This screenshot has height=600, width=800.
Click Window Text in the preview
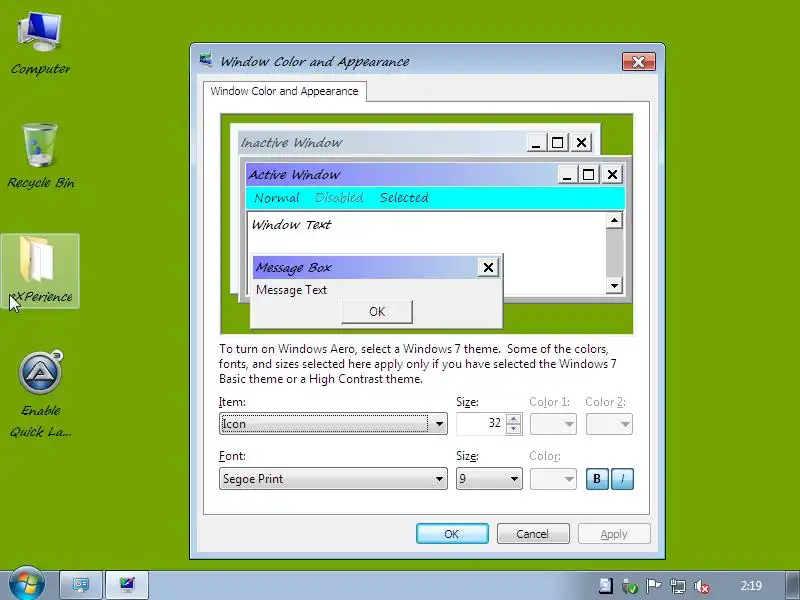point(291,224)
